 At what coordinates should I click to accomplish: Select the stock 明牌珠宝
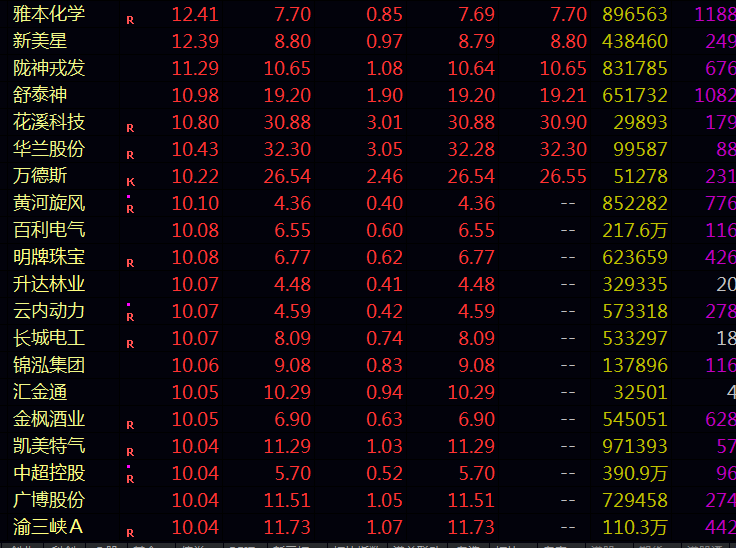pos(49,257)
